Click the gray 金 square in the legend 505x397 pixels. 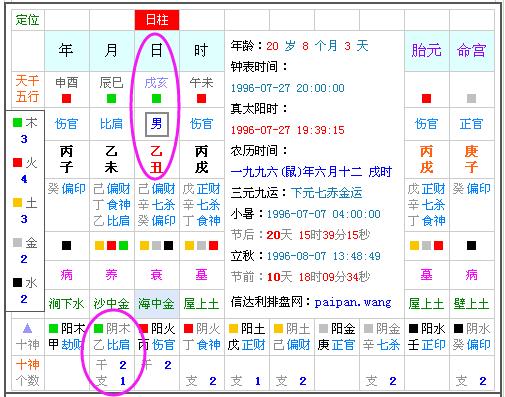(x=17, y=242)
